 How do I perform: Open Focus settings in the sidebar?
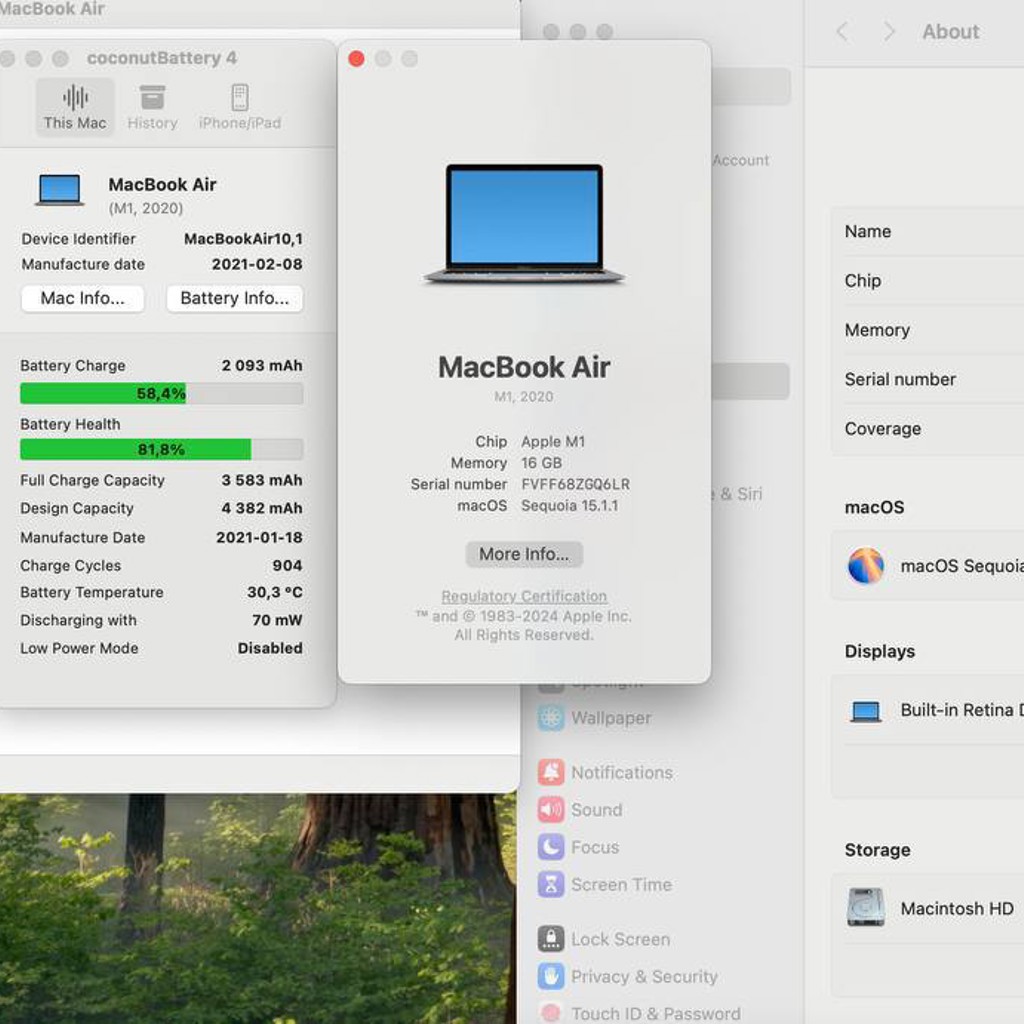point(579,847)
